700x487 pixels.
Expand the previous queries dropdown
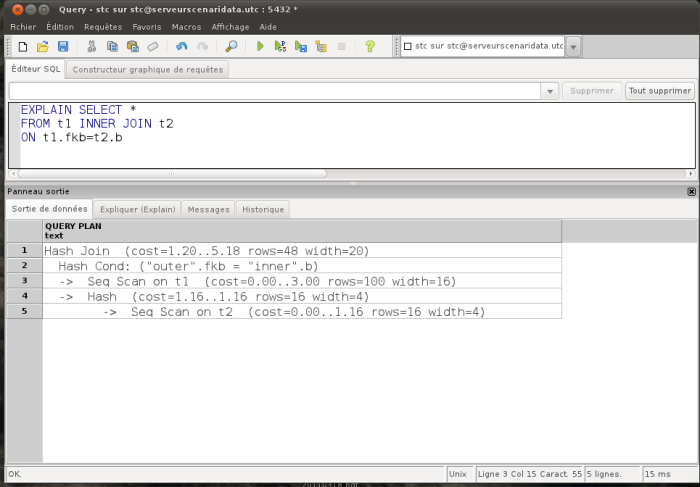pos(550,91)
